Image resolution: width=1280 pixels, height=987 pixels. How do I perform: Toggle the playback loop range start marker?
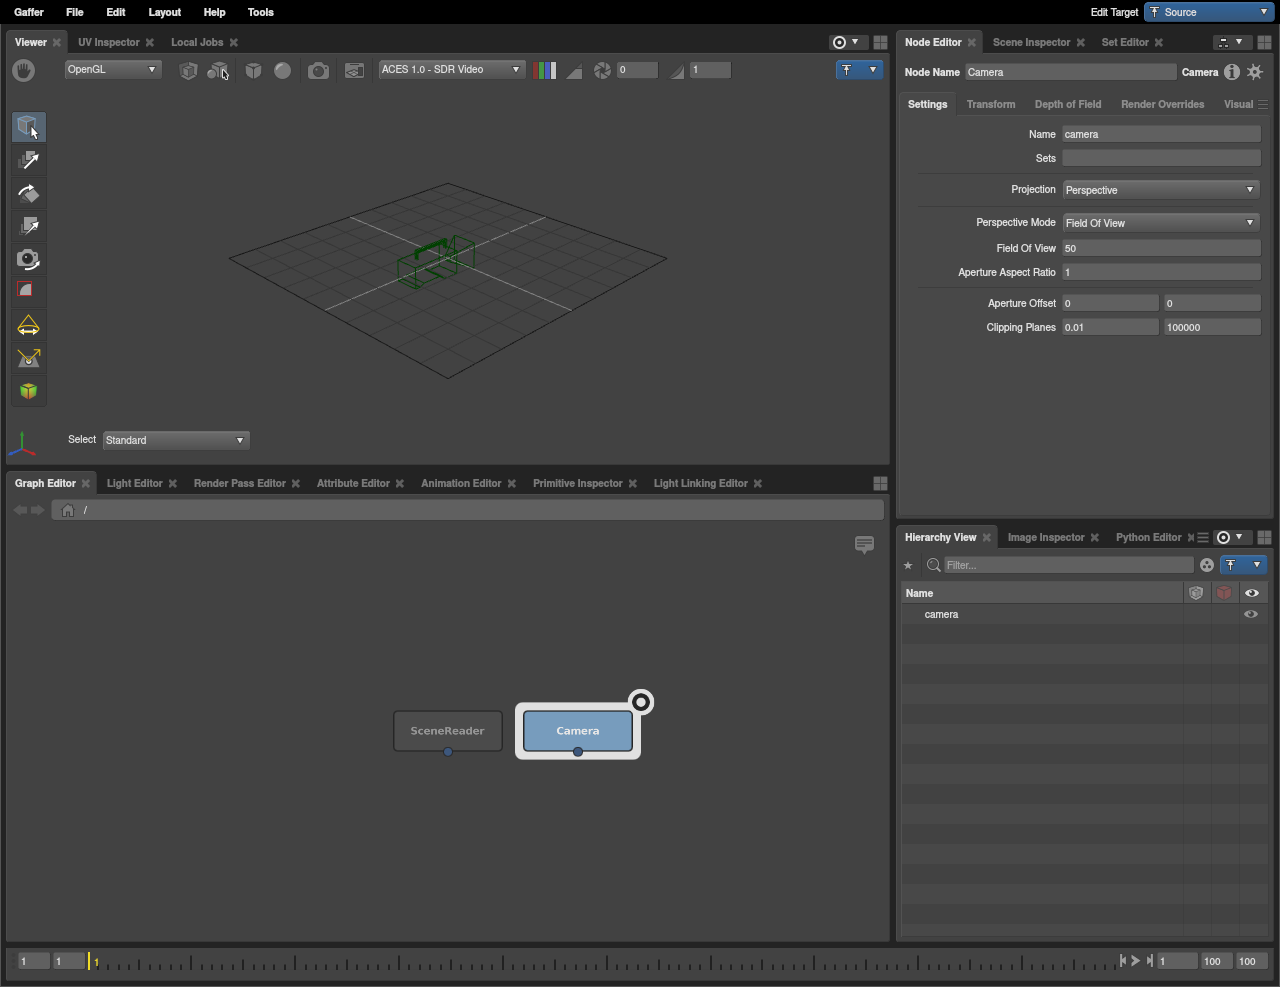point(1123,961)
